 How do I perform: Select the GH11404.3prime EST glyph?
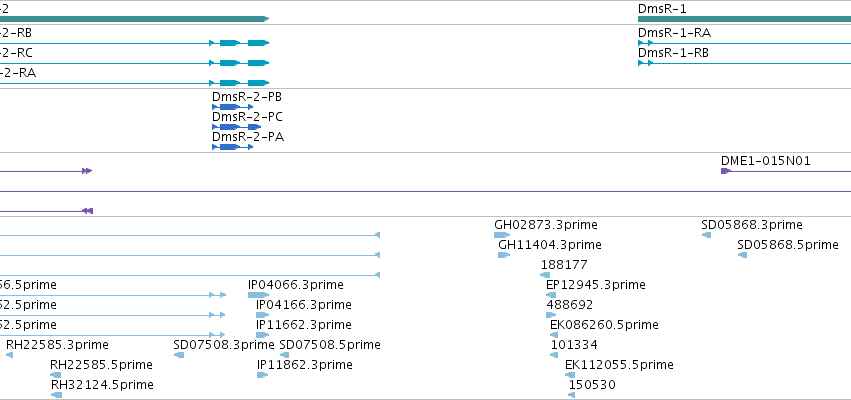[504, 255]
